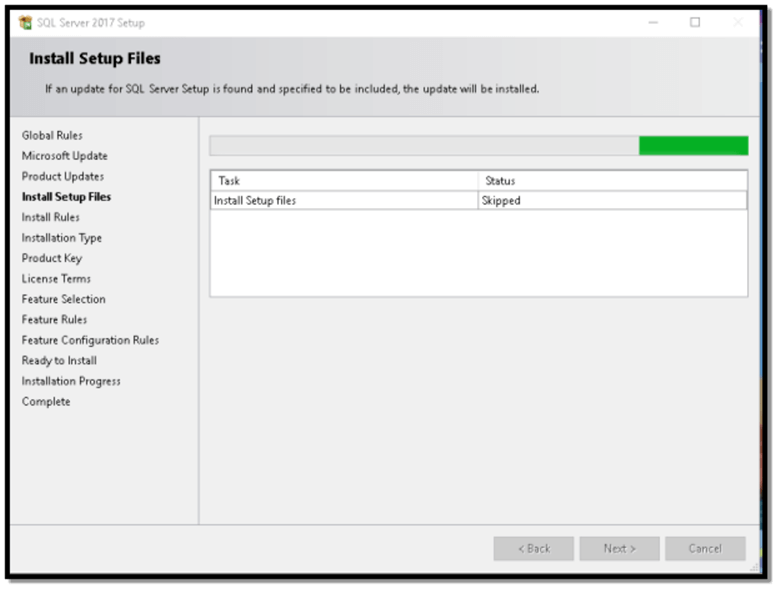Select Product Key step in sidebar
This screenshot has height=592, width=780.
[x=52, y=259]
